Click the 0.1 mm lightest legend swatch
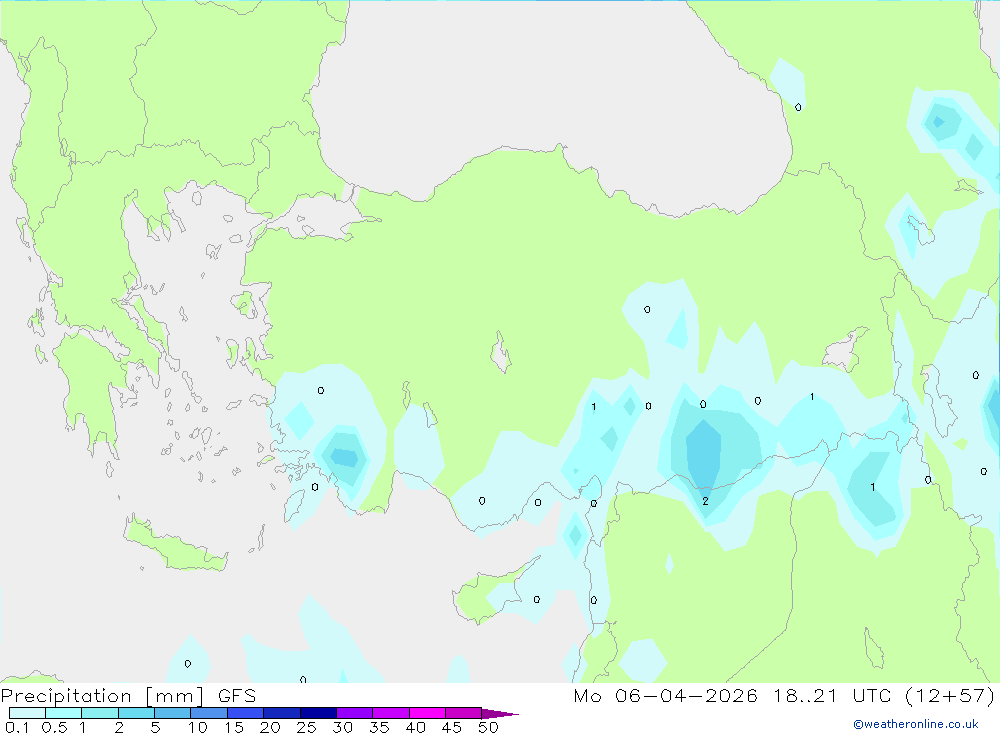Screen dimensions: 1000x733 point(27,713)
